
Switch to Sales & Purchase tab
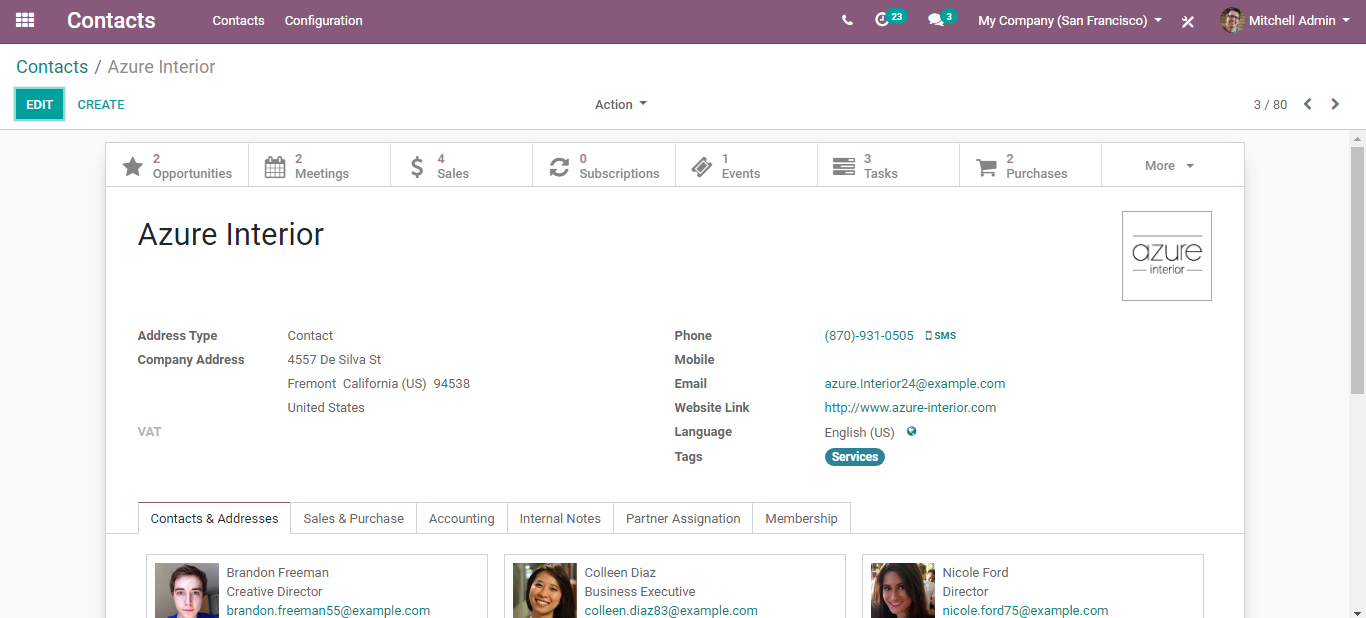pyautogui.click(x=353, y=518)
